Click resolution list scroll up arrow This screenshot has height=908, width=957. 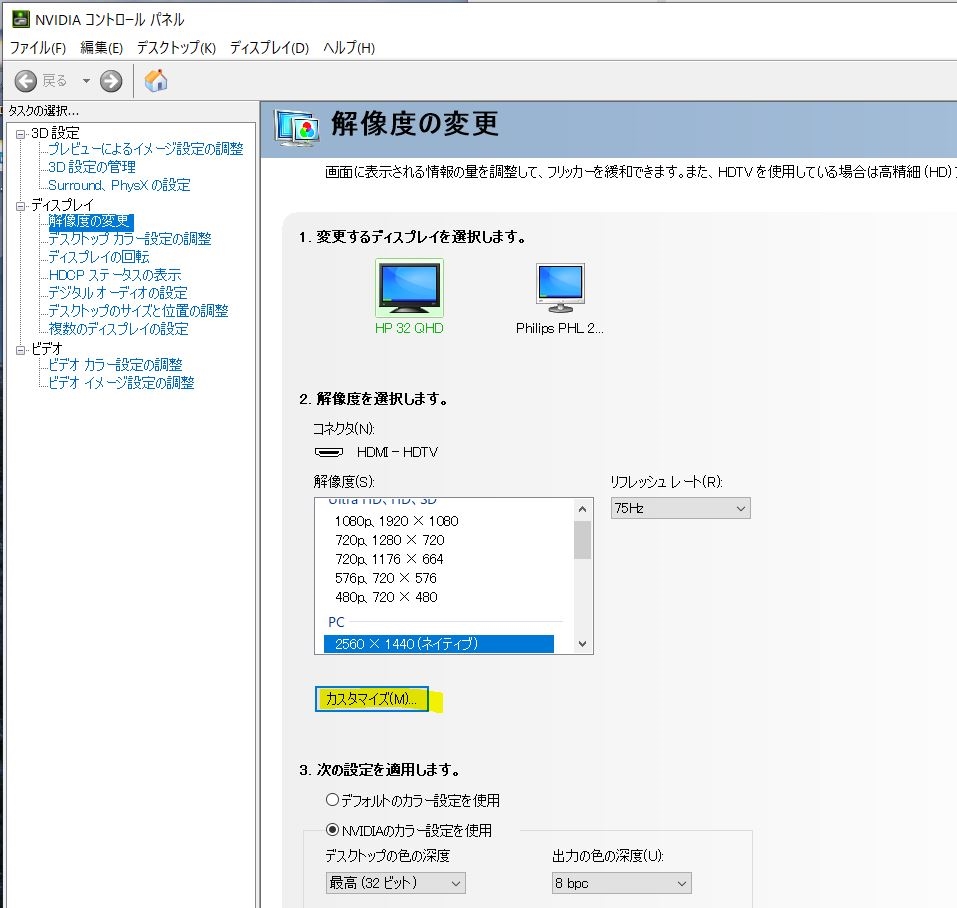point(582,509)
